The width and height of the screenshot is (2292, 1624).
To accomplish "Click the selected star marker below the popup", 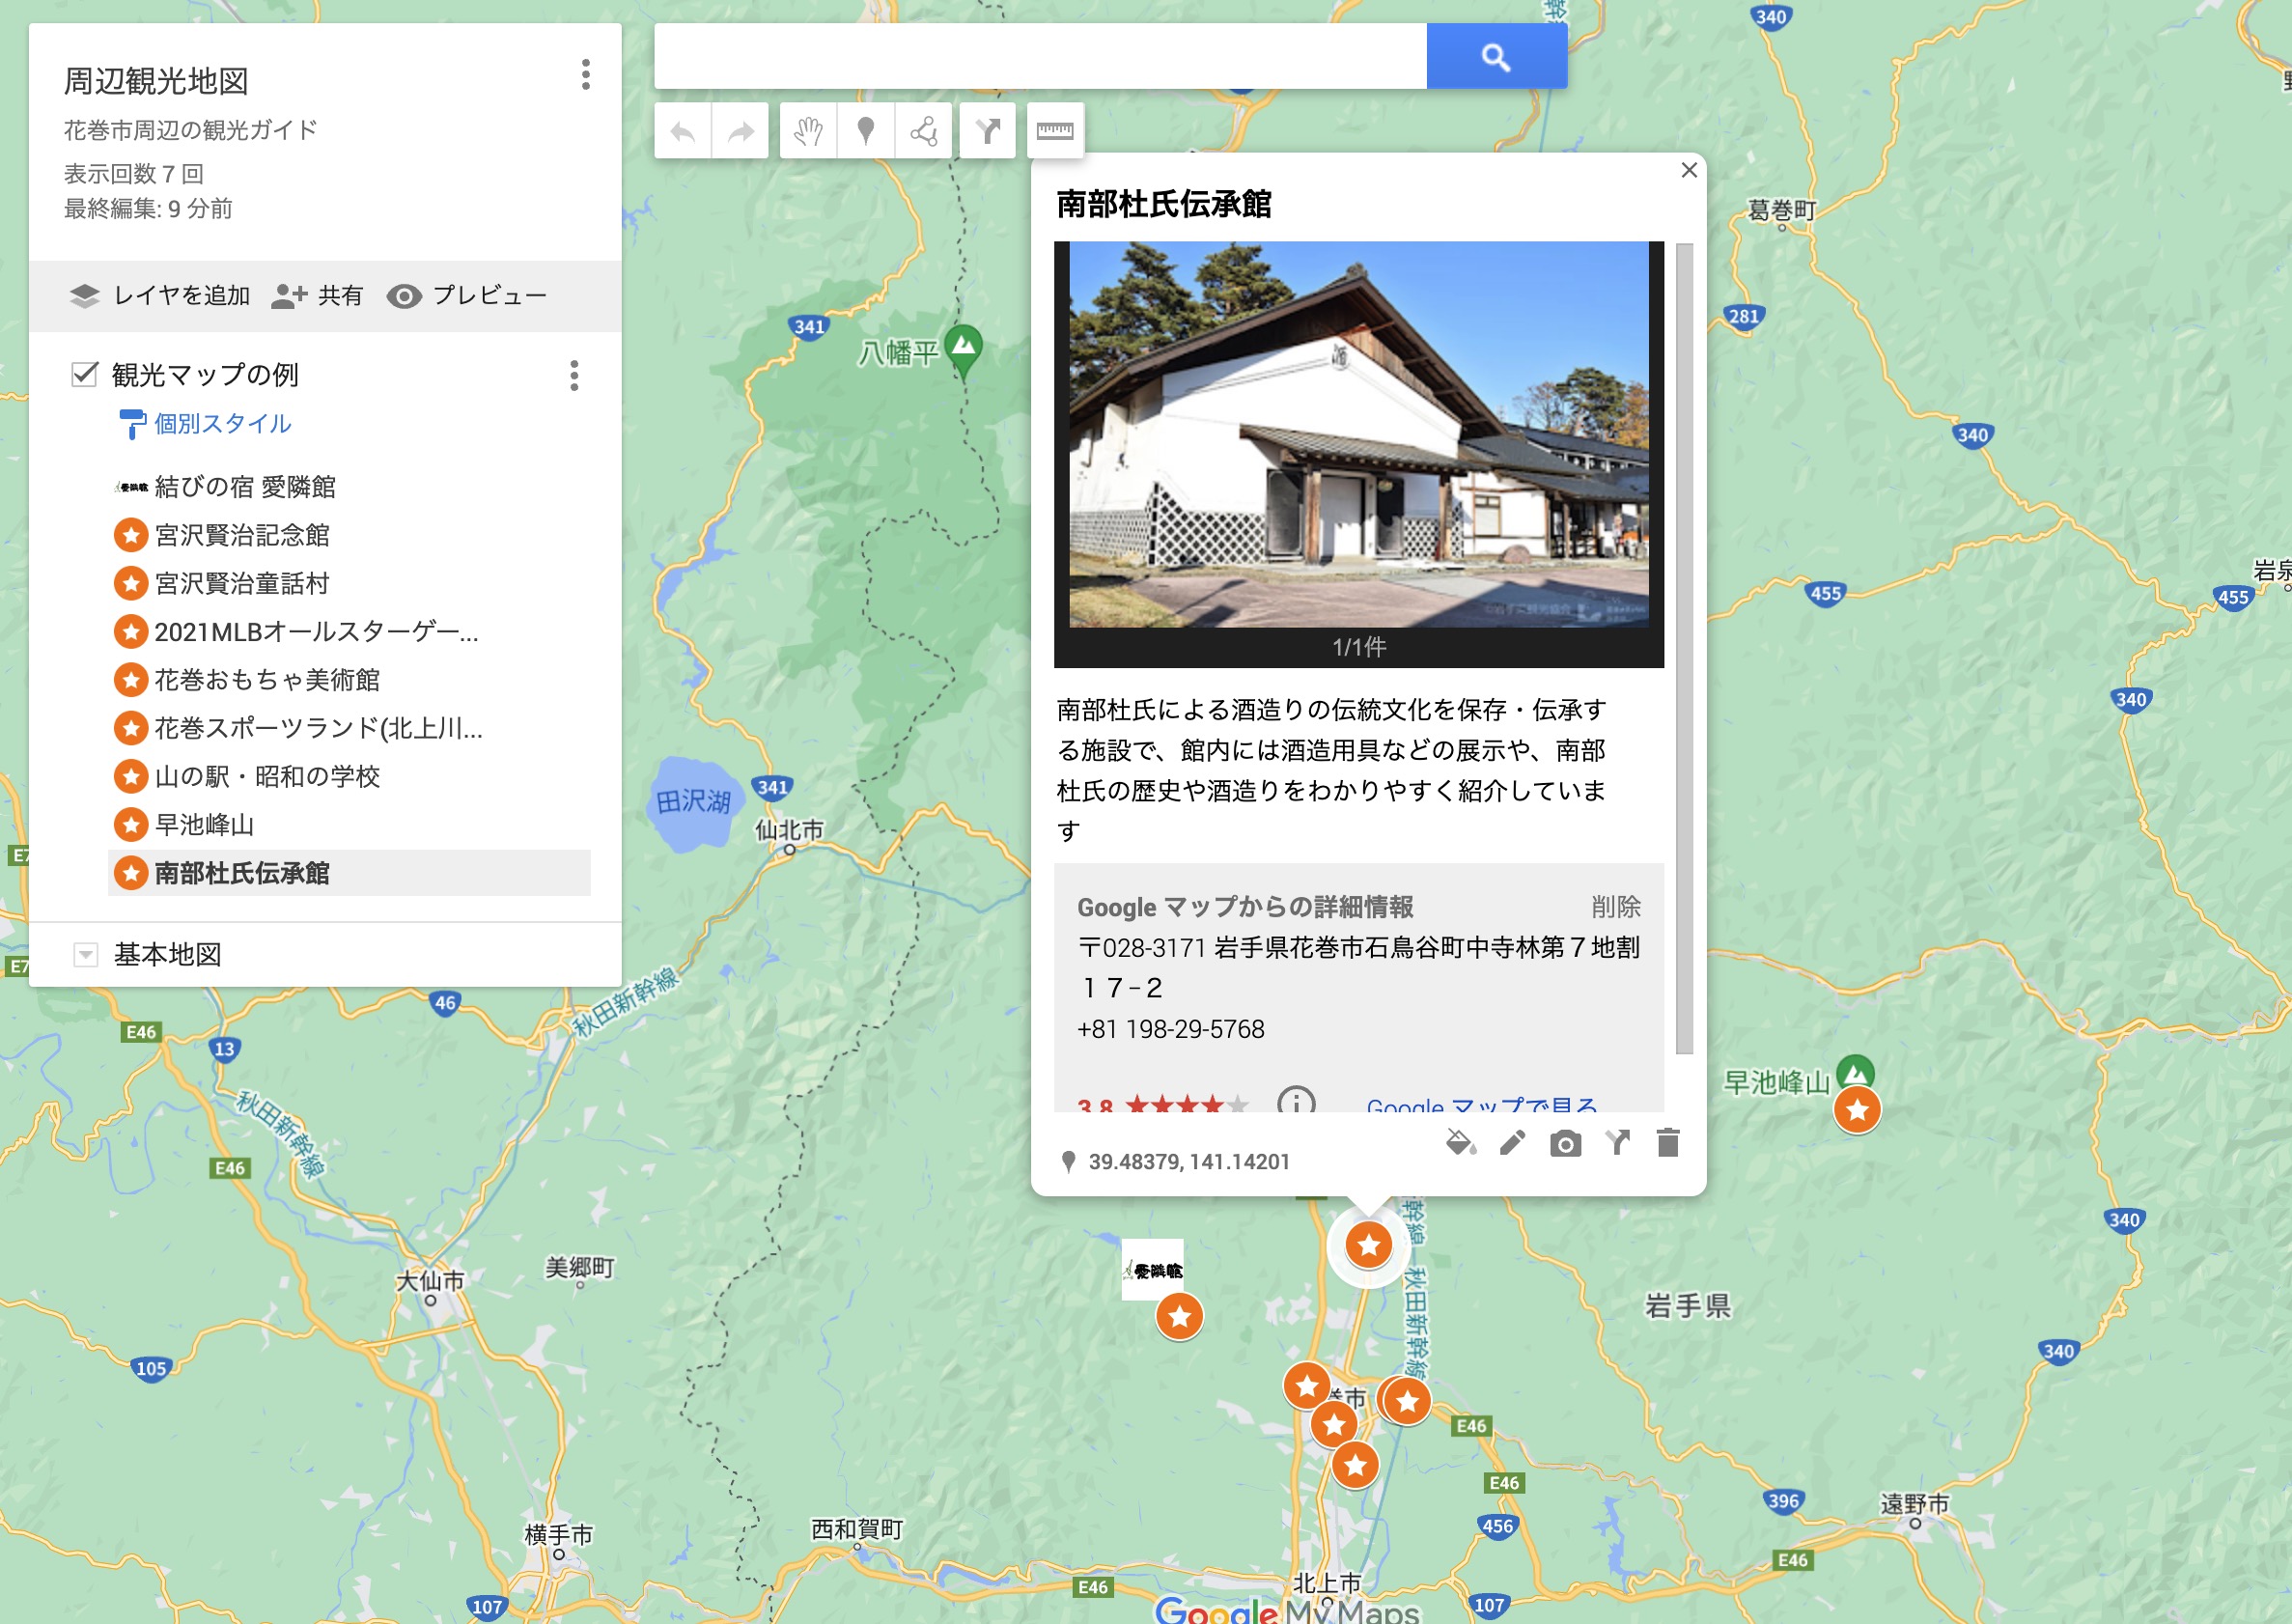I will click(x=1369, y=1245).
